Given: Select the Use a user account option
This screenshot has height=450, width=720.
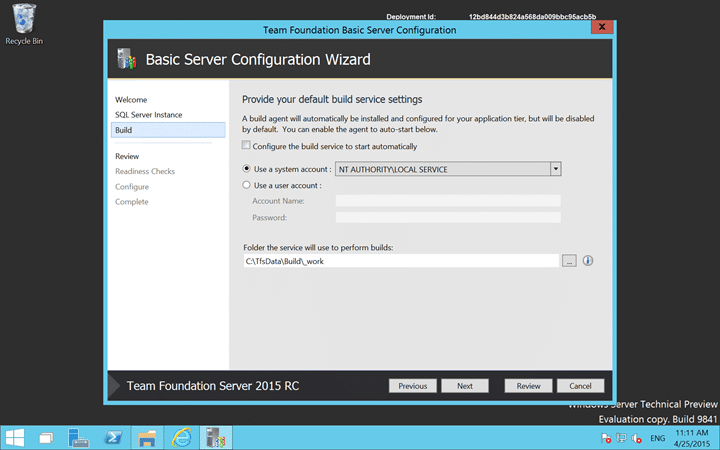Looking at the screenshot, I should (x=247, y=185).
